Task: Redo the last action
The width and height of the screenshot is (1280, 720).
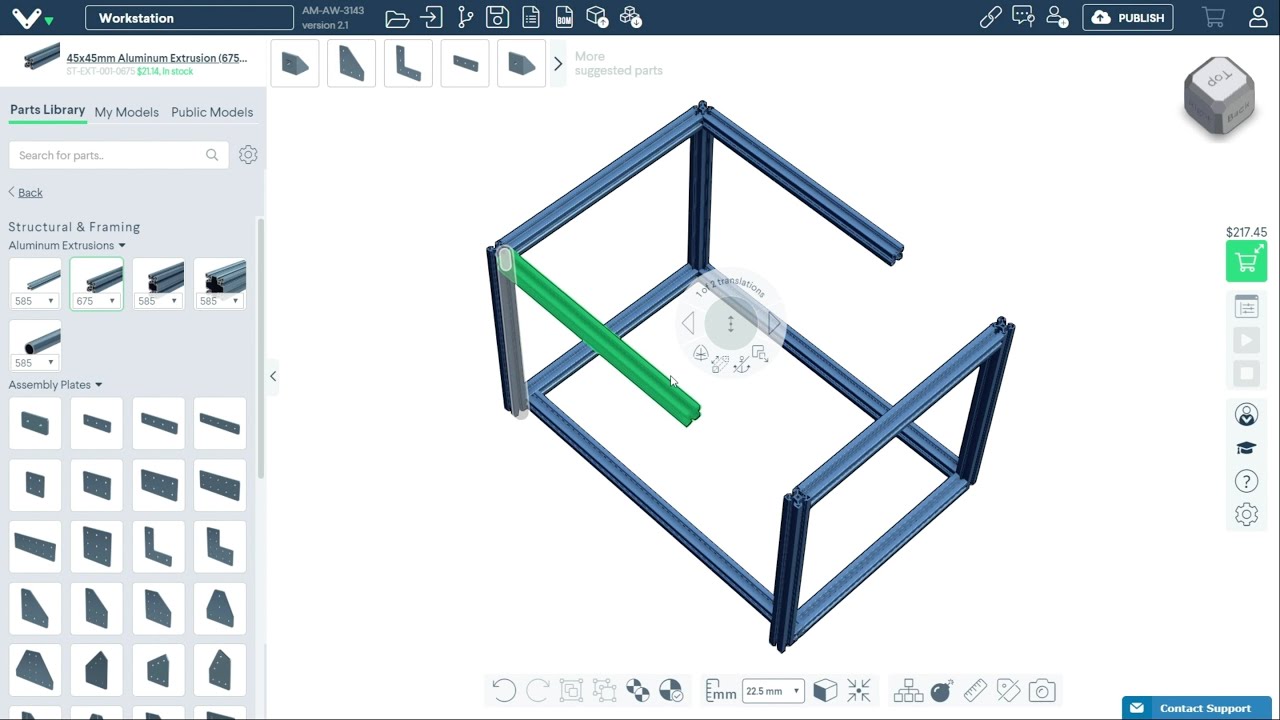Action: click(x=537, y=690)
